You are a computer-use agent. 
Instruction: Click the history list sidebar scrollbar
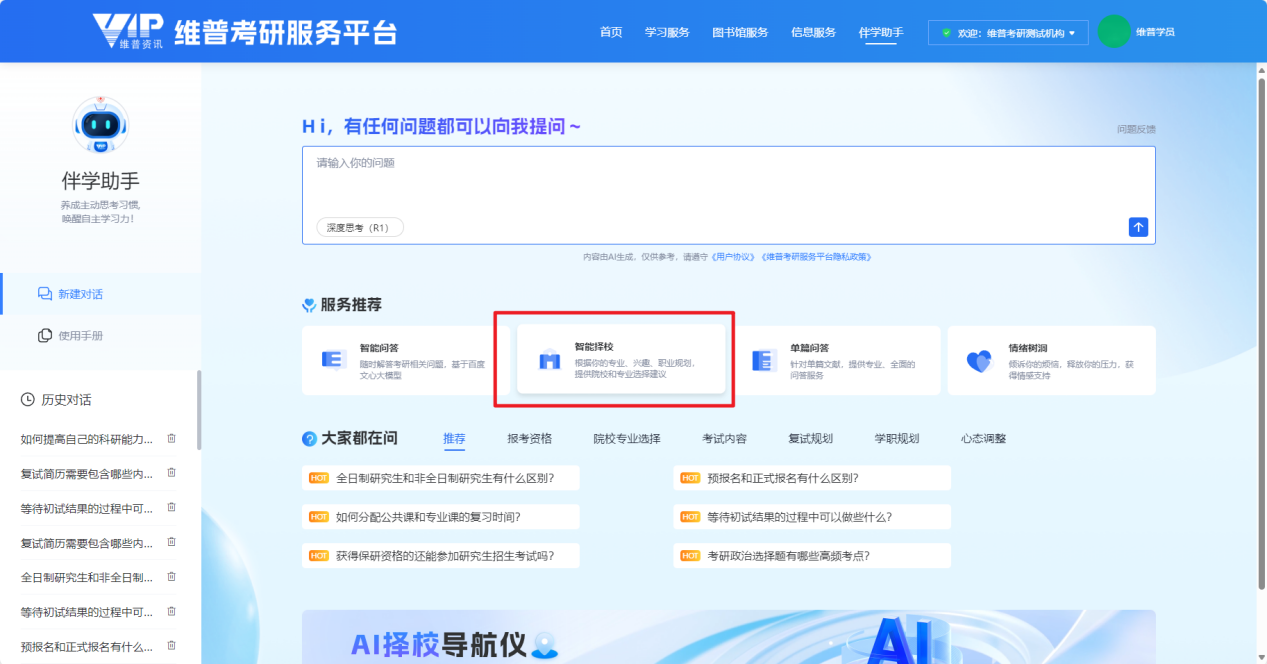(x=198, y=410)
